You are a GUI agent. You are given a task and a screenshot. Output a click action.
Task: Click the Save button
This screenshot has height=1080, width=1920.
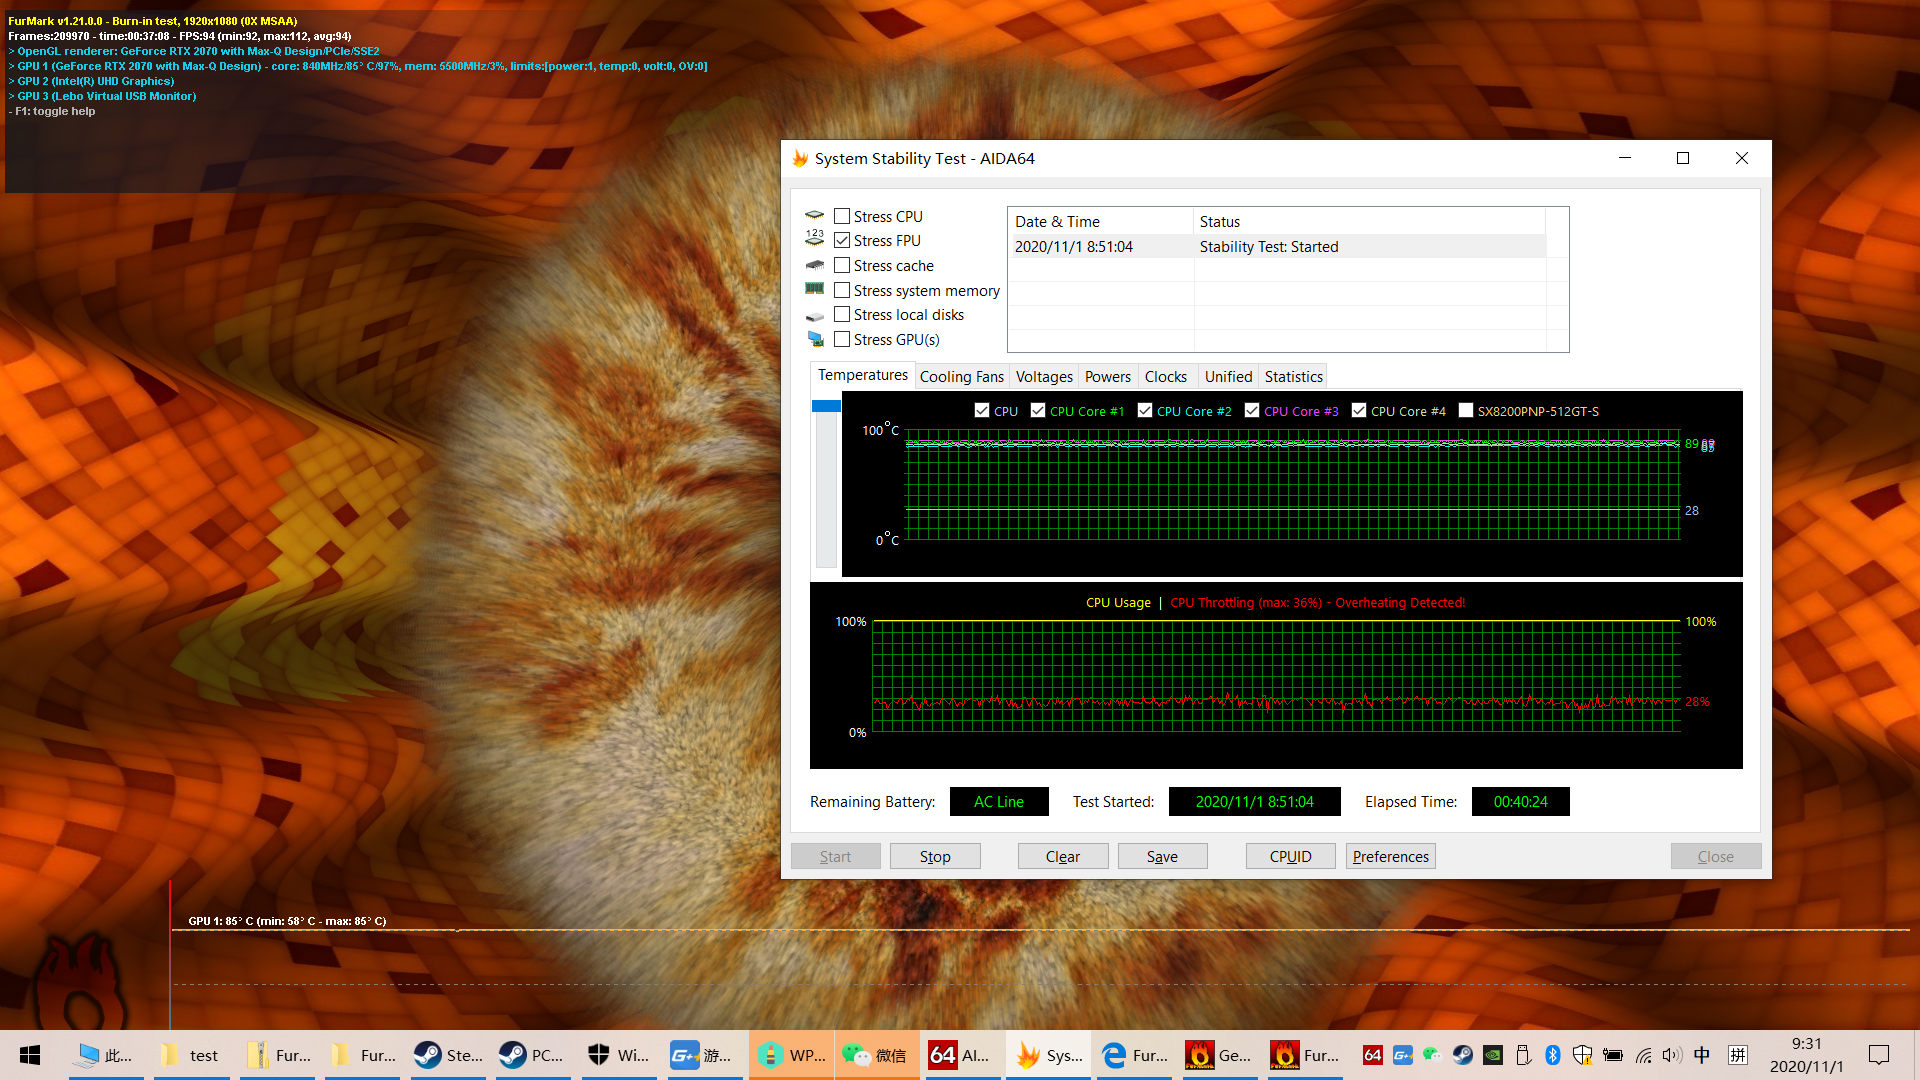(1162, 856)
